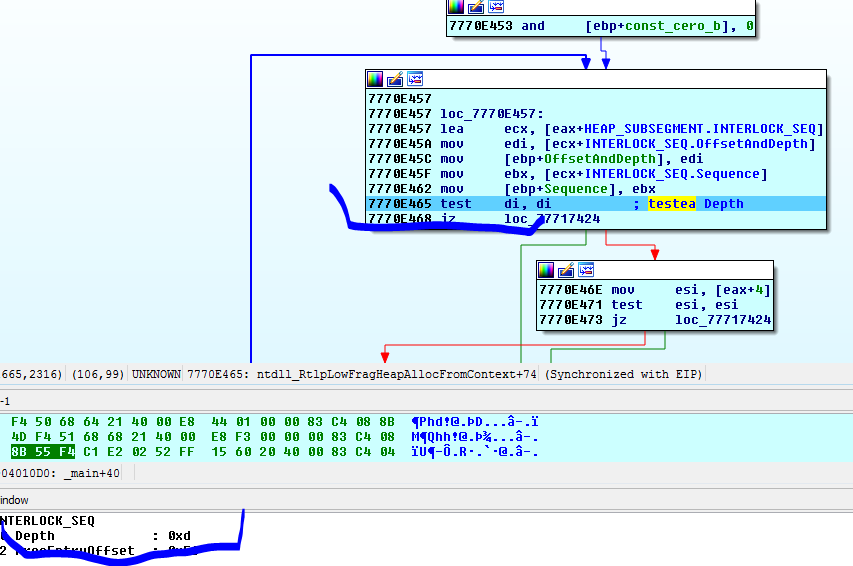Image resolution: width=853 pixels, height=566 pixels.
Task: Click node color icon in the 7770E46E block
Action: click(x=546, y=270)
